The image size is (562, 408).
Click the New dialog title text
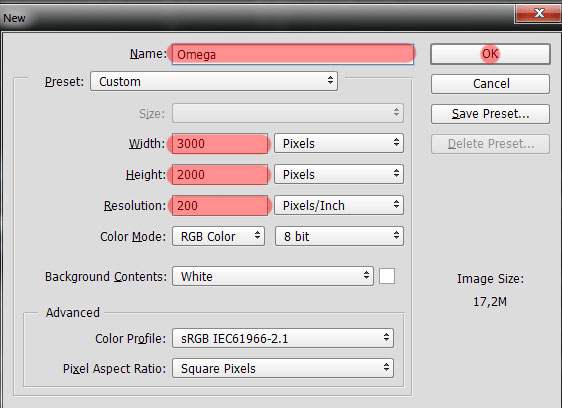point(14,18)
